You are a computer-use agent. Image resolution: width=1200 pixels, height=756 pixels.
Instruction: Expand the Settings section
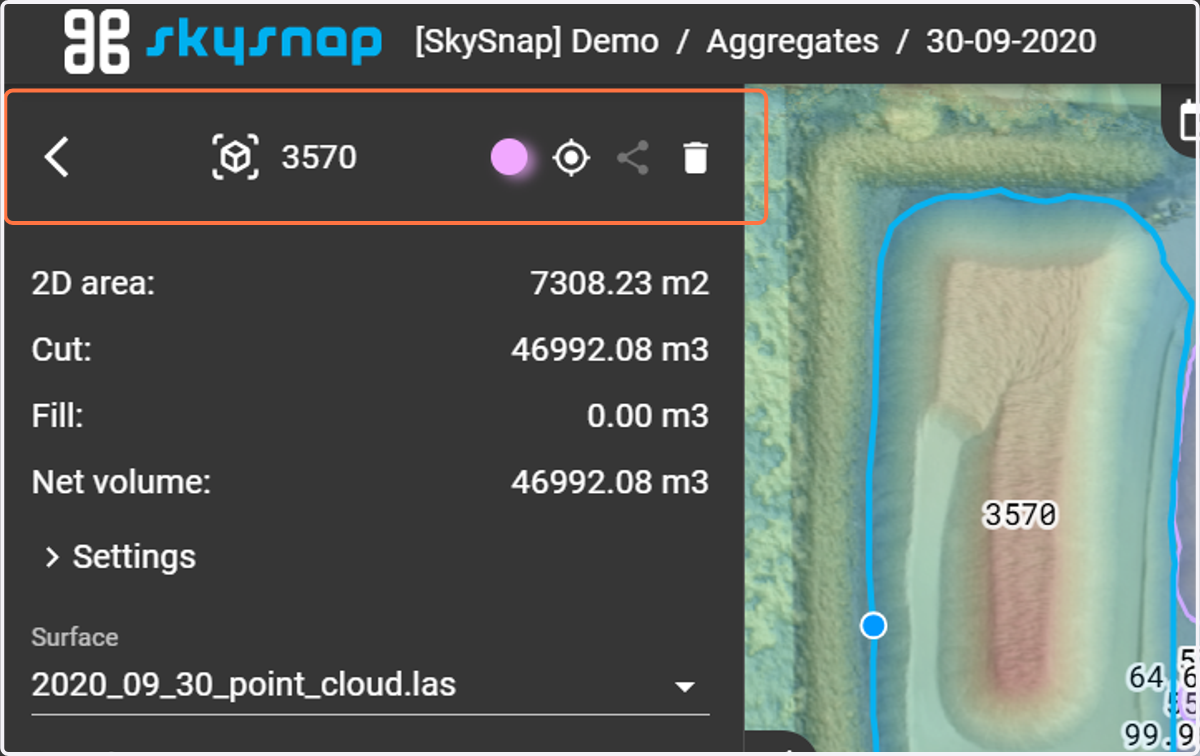(x=120, y=556)
